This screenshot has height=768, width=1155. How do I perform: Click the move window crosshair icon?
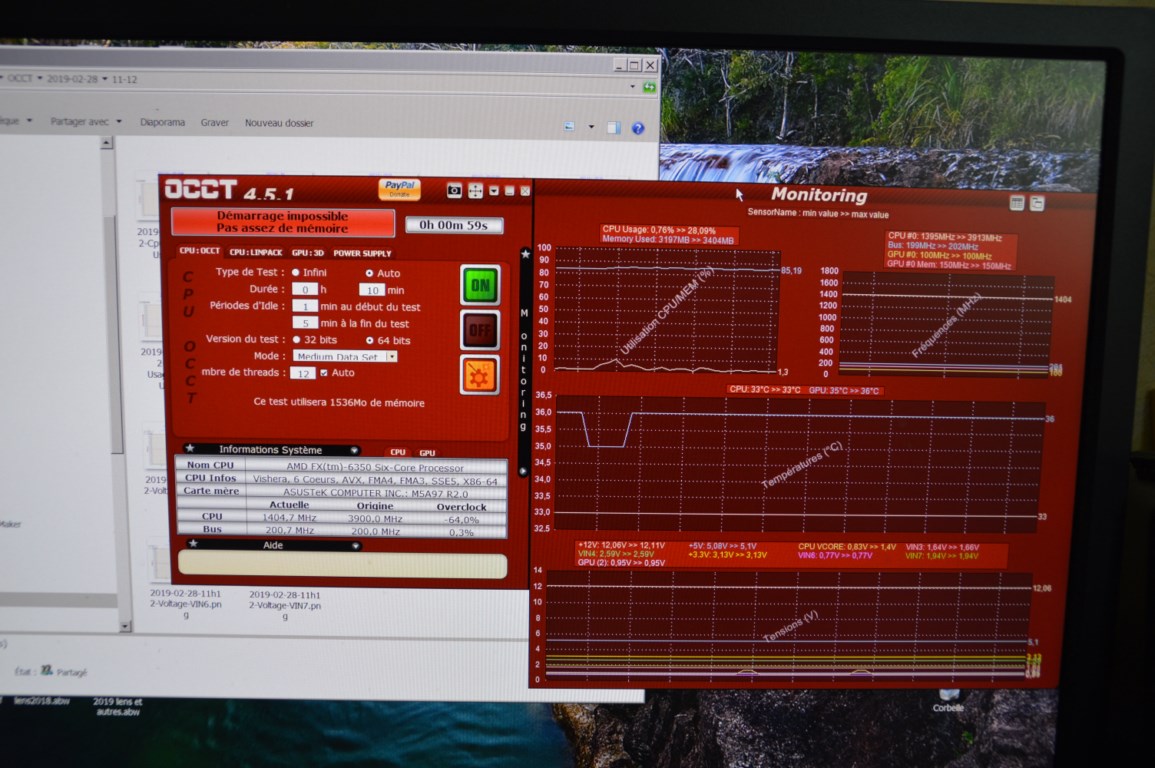click(x=475, y=190)
